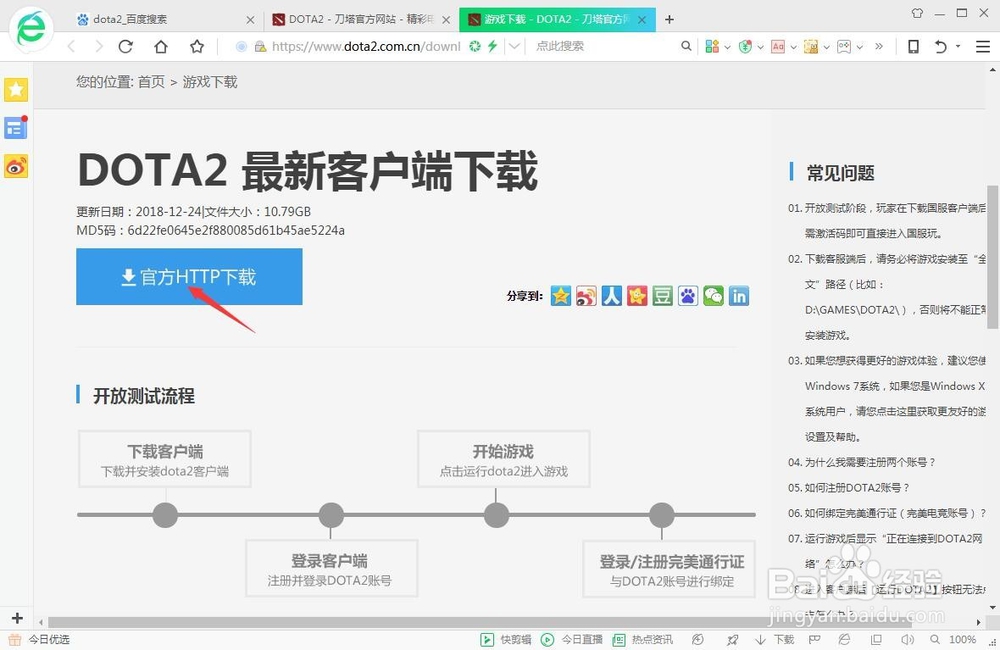Open undo closed tabs dropdown arrow
The width and height of the screenshot is (1000, 650).
pos(958,46)
